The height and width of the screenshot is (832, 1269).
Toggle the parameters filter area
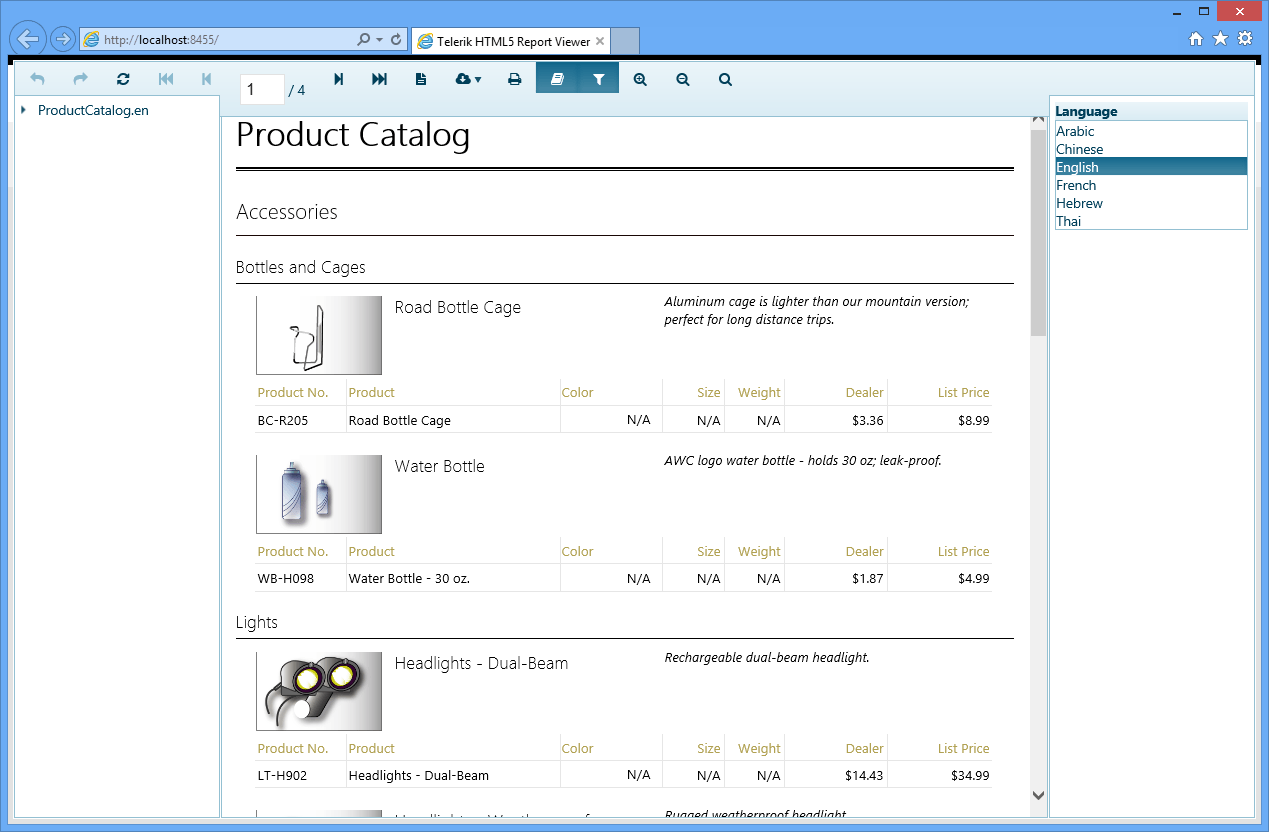pyautogui.click(x=598, y=79)
